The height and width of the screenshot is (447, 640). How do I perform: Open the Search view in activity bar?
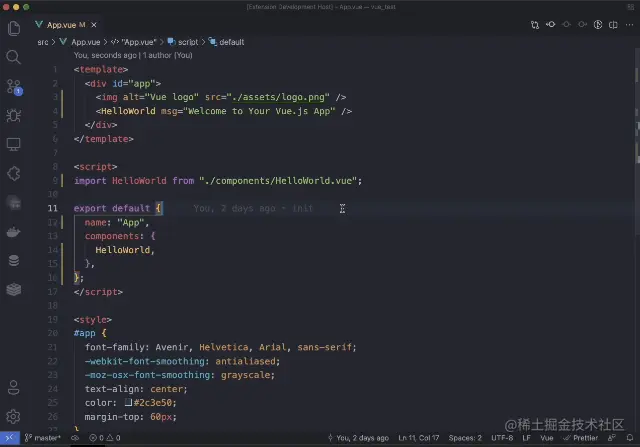[13, 57]
